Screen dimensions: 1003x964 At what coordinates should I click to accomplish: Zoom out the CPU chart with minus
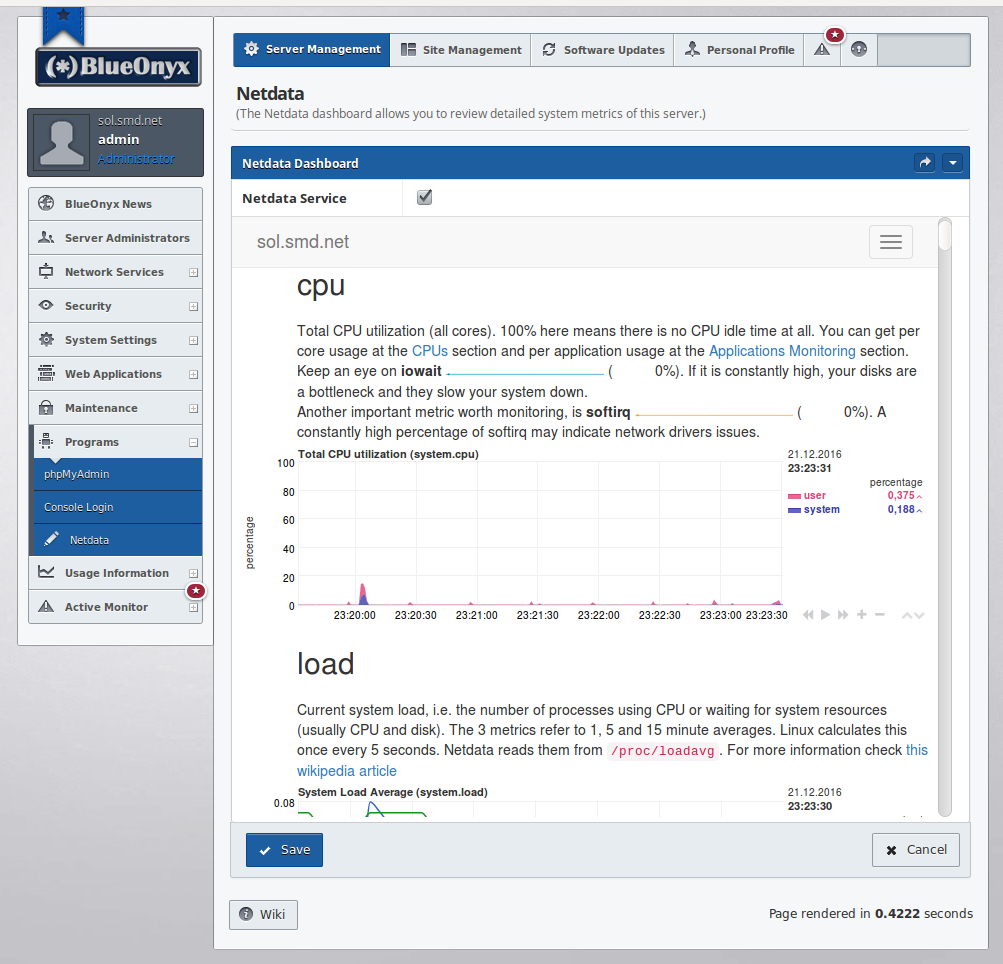[x=880, y=615]
